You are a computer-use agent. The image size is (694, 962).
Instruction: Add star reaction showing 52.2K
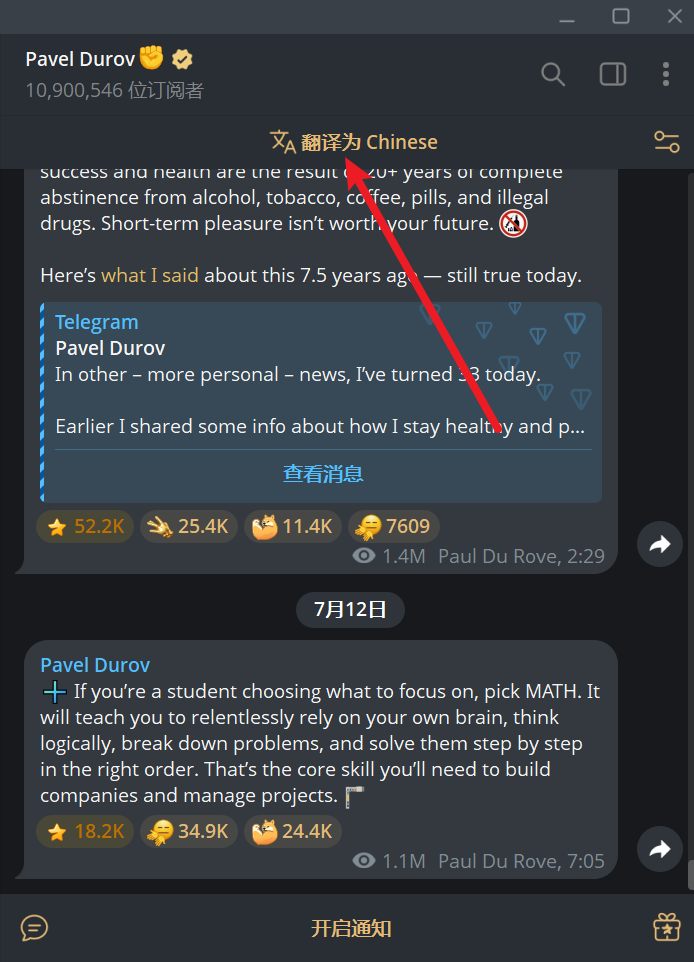point(85,526)
